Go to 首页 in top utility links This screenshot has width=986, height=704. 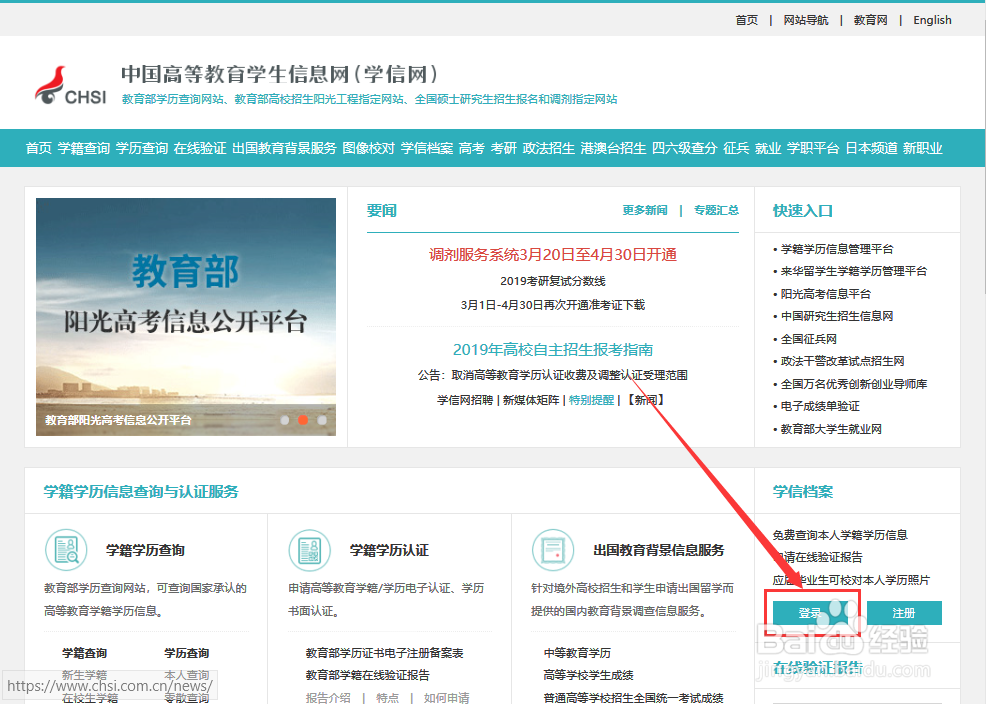tap(746, 20)
